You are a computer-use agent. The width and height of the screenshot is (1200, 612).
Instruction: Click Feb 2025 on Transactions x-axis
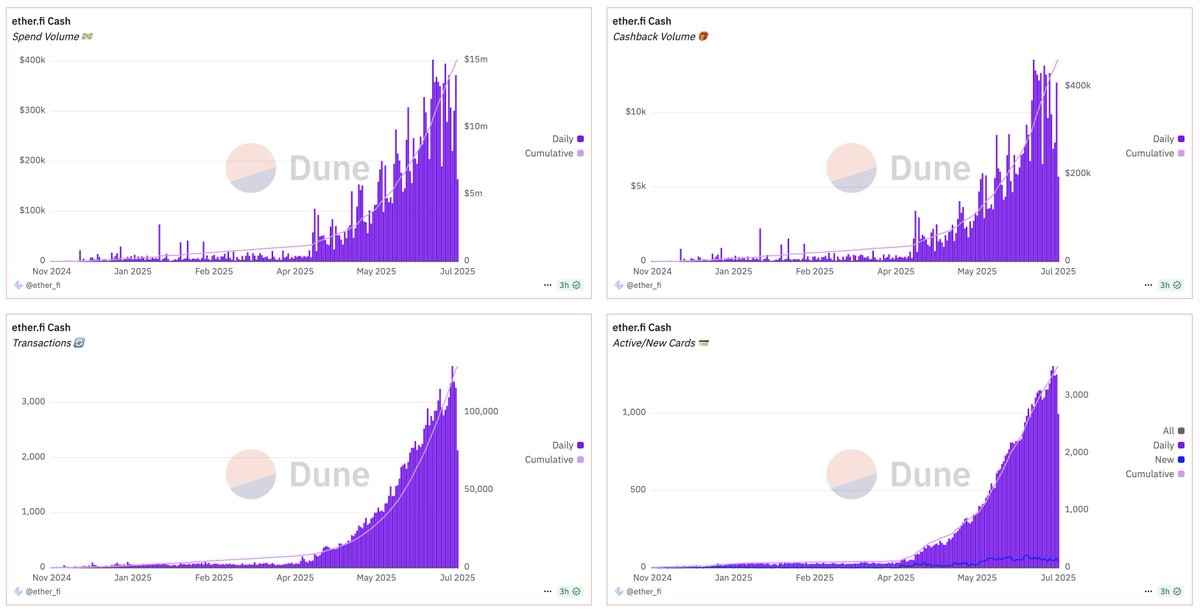tap(214, 578)
